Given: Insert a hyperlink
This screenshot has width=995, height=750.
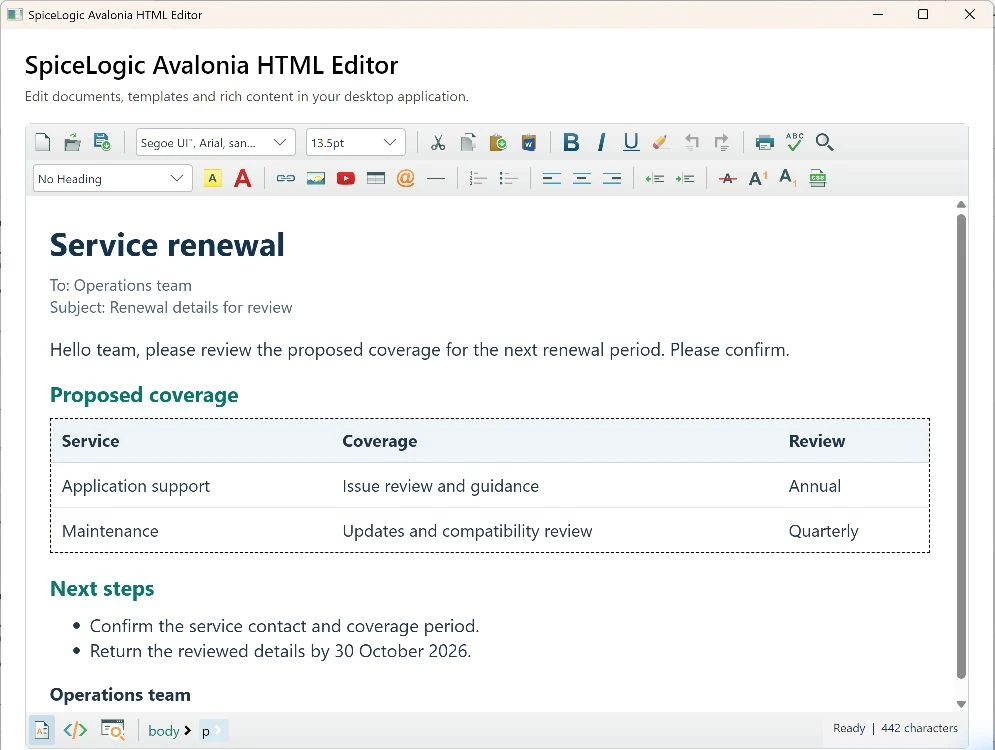Looking at the screenshot, I should [286, 178].
